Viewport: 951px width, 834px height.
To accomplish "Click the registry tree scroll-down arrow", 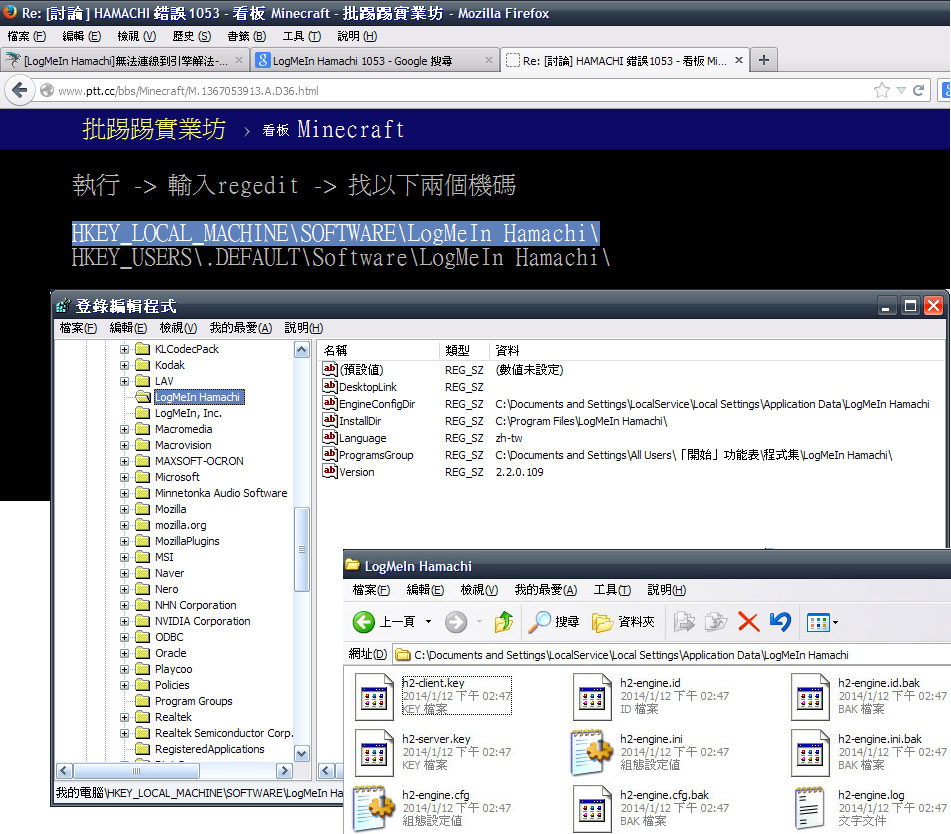I will 302,754.
